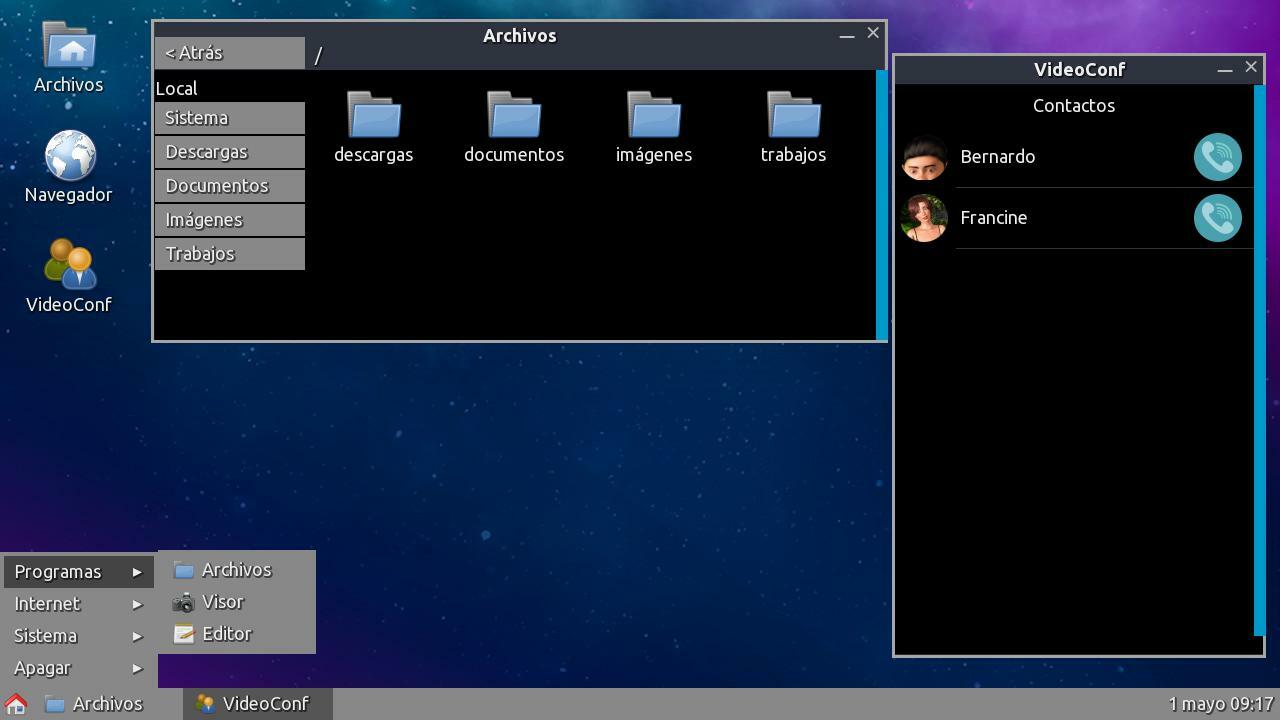Open the documentos folder icon

click(x=514, y=117)
